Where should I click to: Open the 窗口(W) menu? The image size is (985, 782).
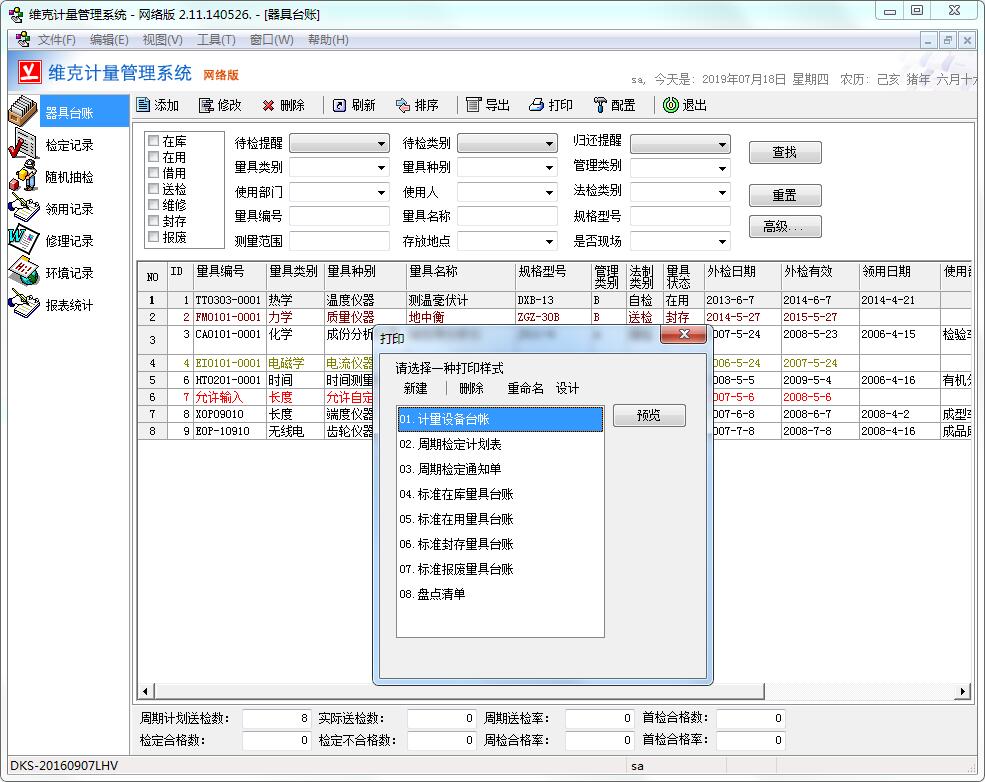click(x=271, y=40)
